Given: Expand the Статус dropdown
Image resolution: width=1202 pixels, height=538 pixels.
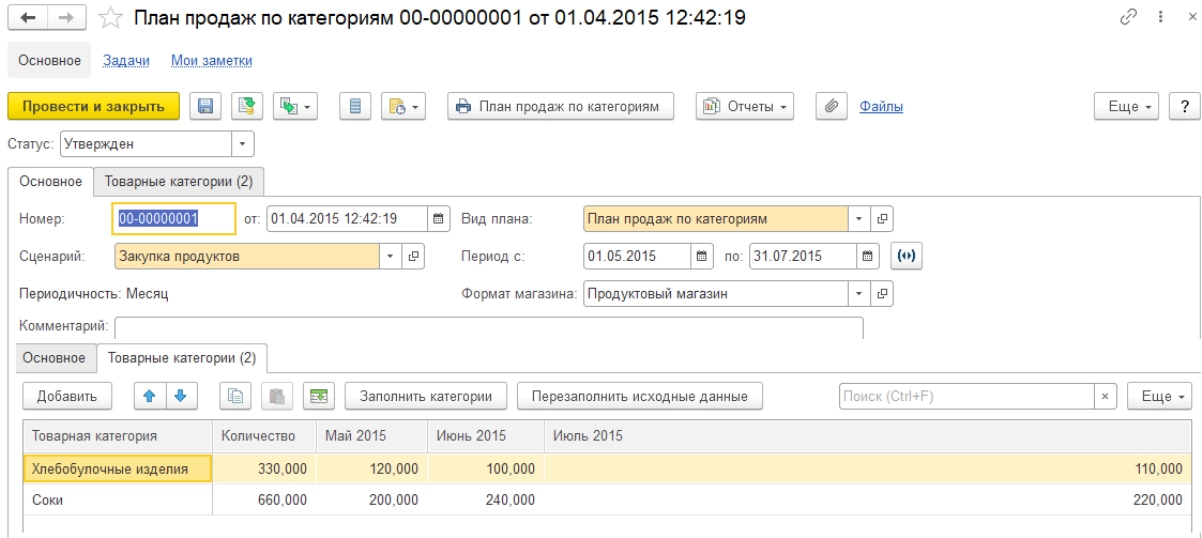Looking at the screenshot, I should tap(243, 143).
